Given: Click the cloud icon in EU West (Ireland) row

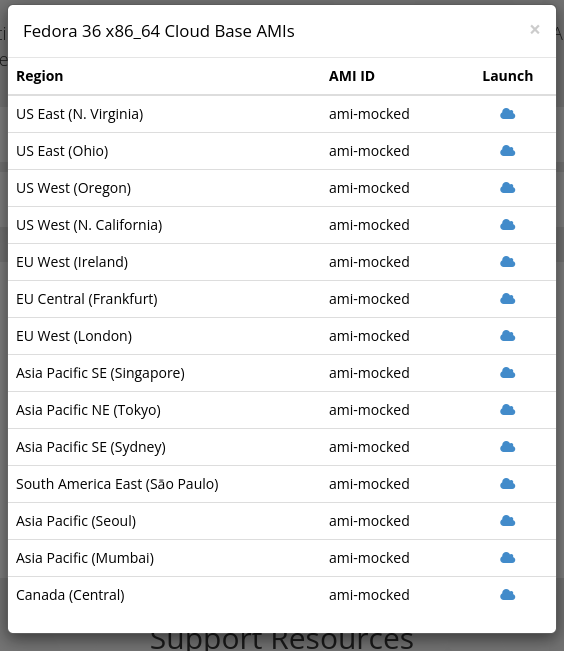Looking at the screenshot, I should click(x=508, y=262).
